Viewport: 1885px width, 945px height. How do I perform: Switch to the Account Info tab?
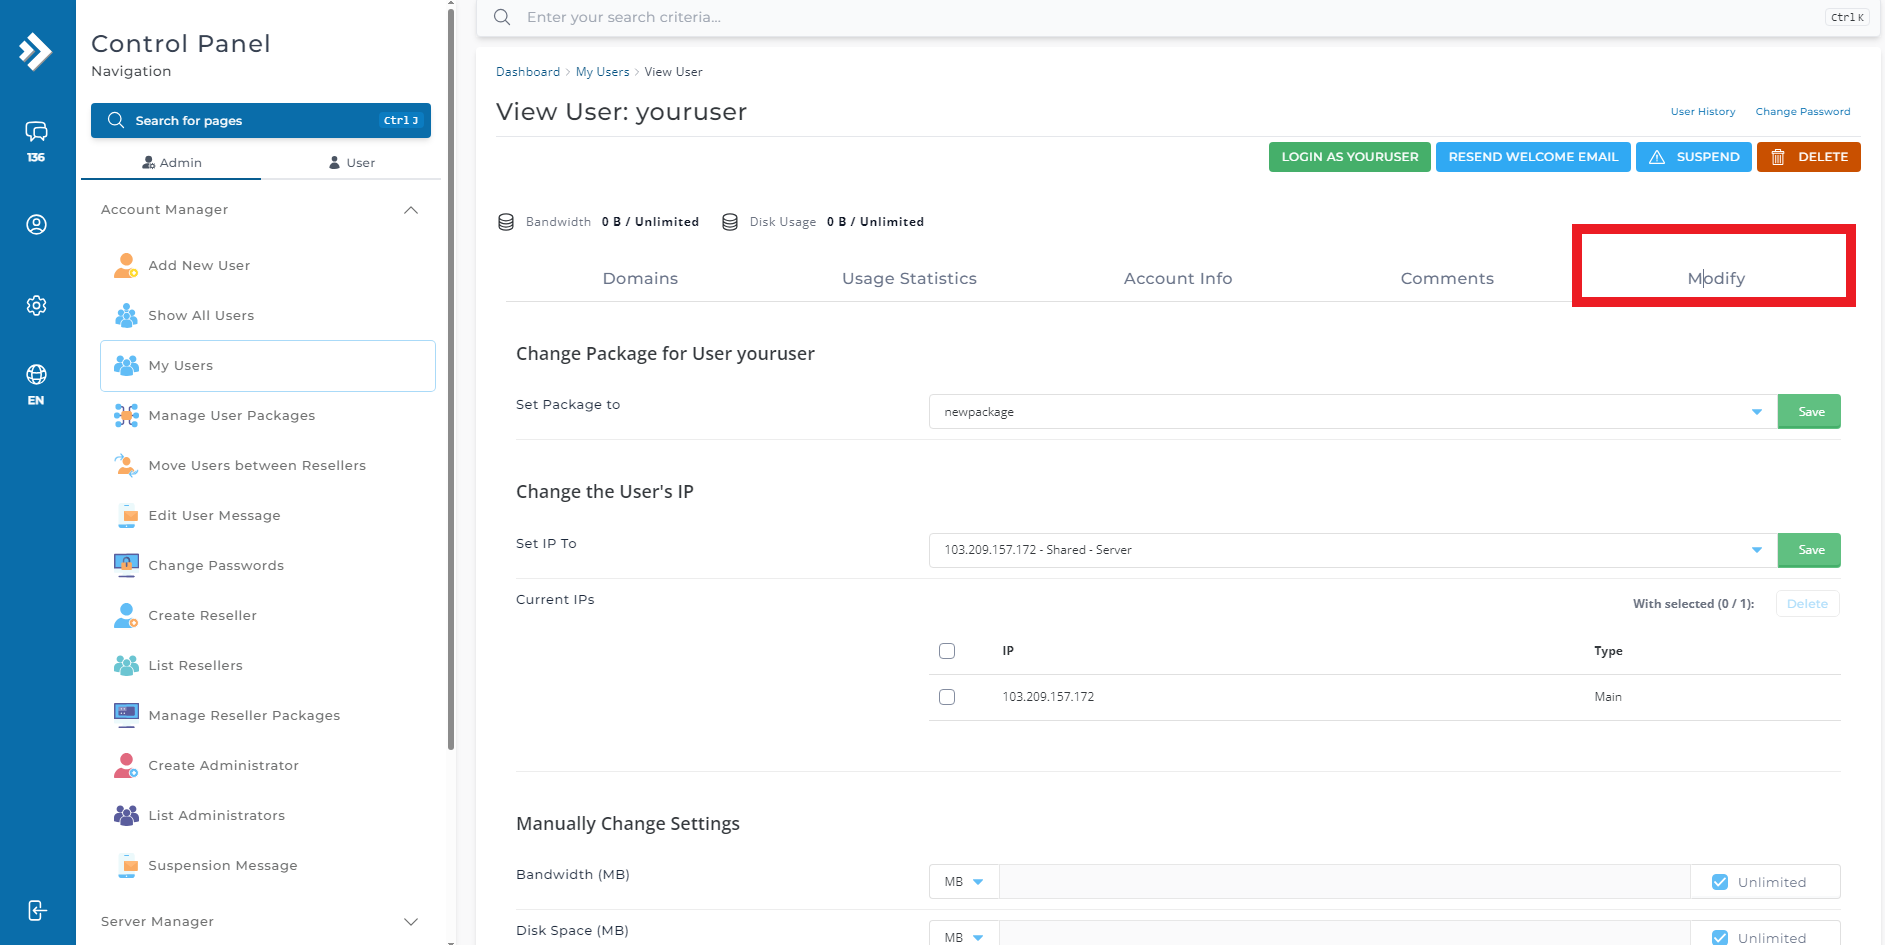point(1178,279)
